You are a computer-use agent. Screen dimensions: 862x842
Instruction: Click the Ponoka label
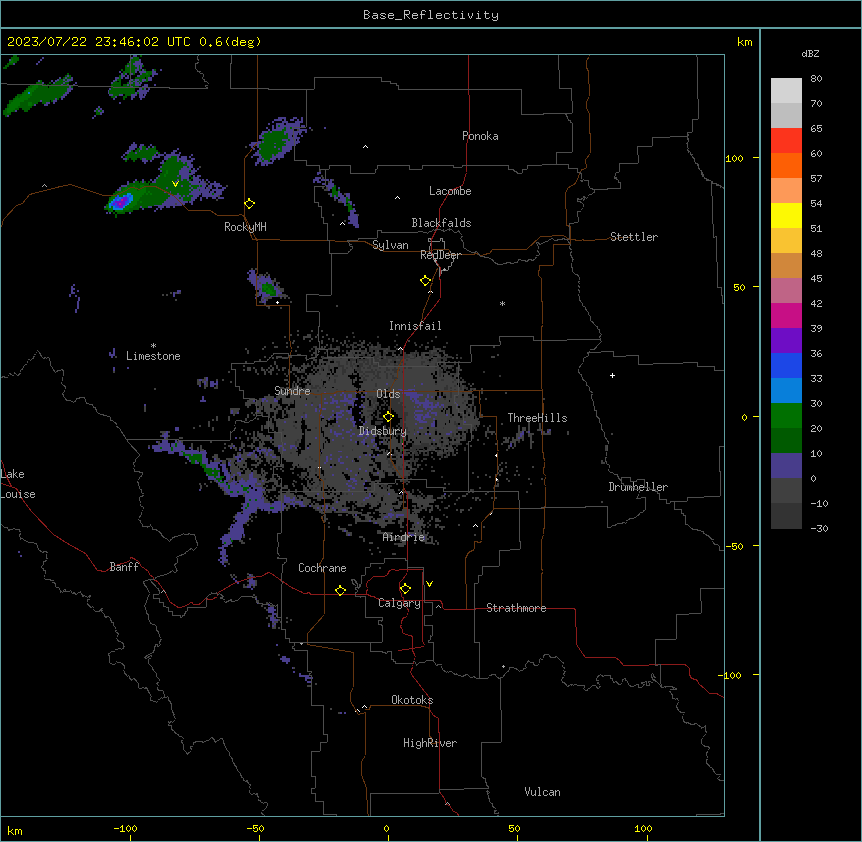point(480,136)
